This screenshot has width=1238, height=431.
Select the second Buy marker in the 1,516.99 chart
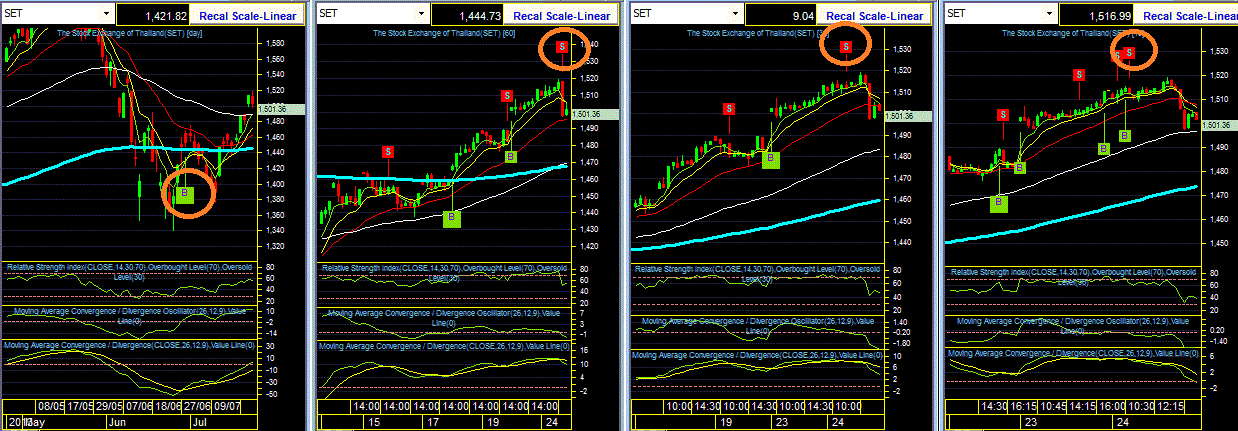(x=1019, y=167)
